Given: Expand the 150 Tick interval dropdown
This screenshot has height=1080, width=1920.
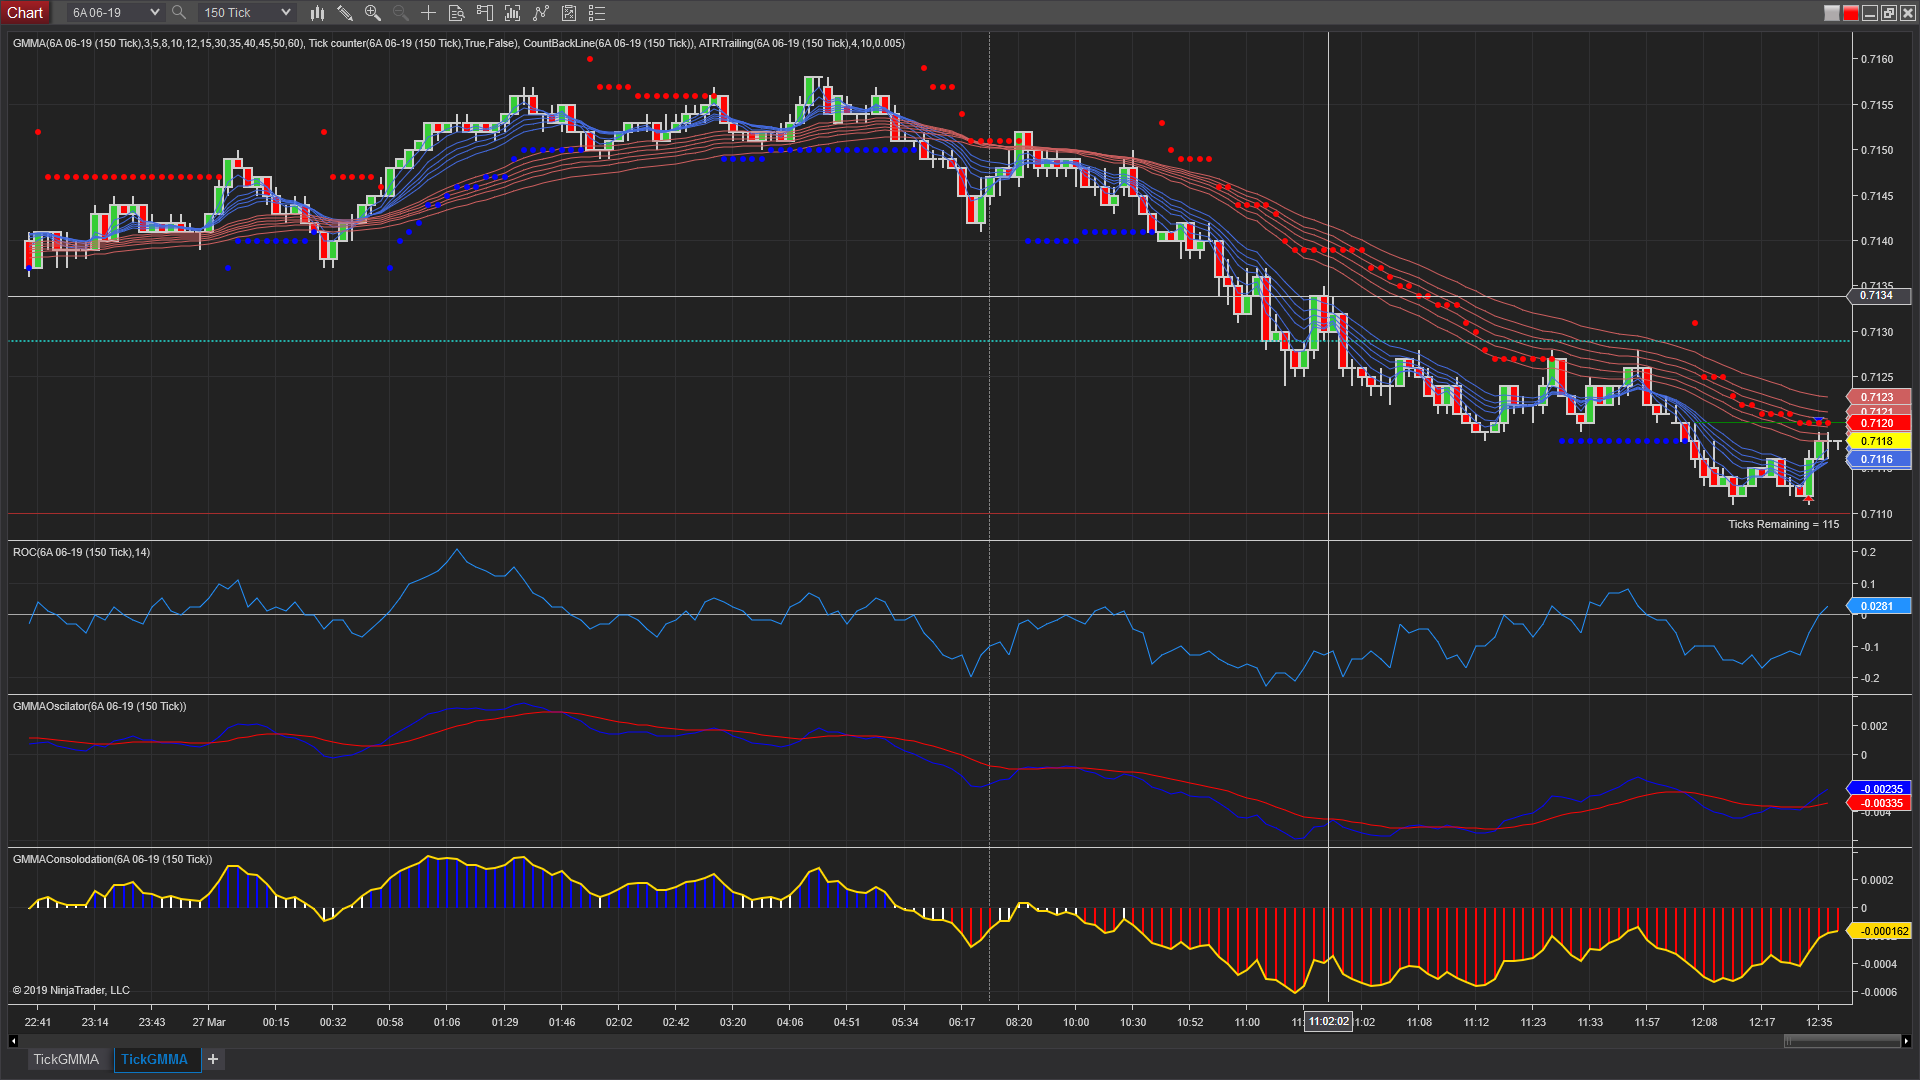Looking at the screenshot, I should 285,13.
